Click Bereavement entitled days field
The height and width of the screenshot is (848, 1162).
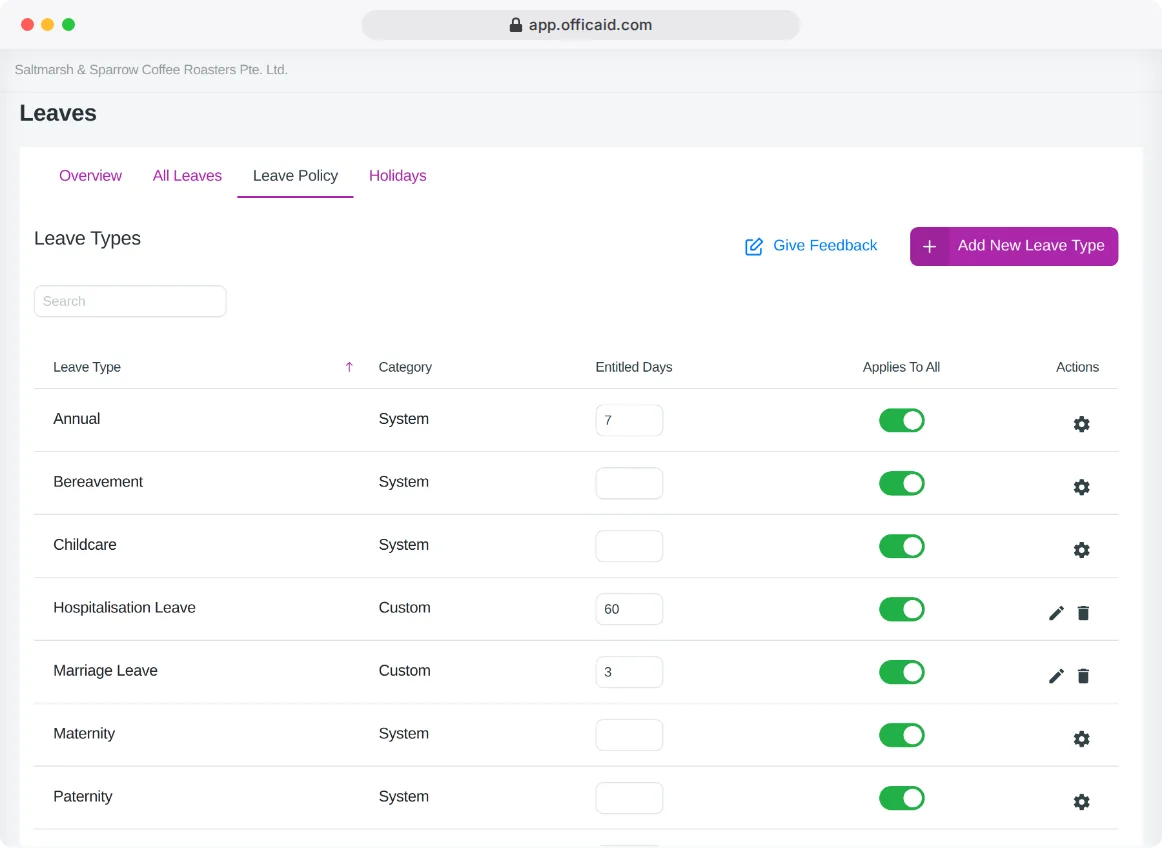[x=629, y=483]
